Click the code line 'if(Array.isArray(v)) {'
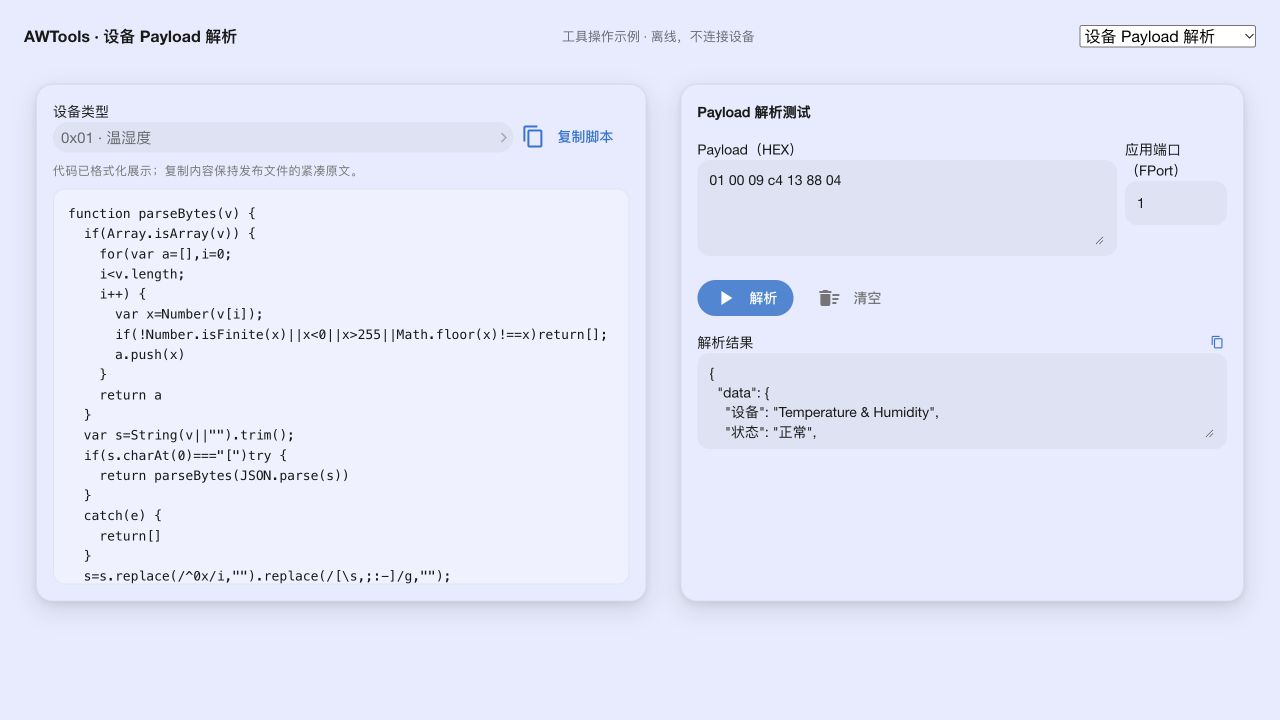Image resolution: width=1280 pixels, height=720 pixels. pyautogui.click(x=170, y=234)
